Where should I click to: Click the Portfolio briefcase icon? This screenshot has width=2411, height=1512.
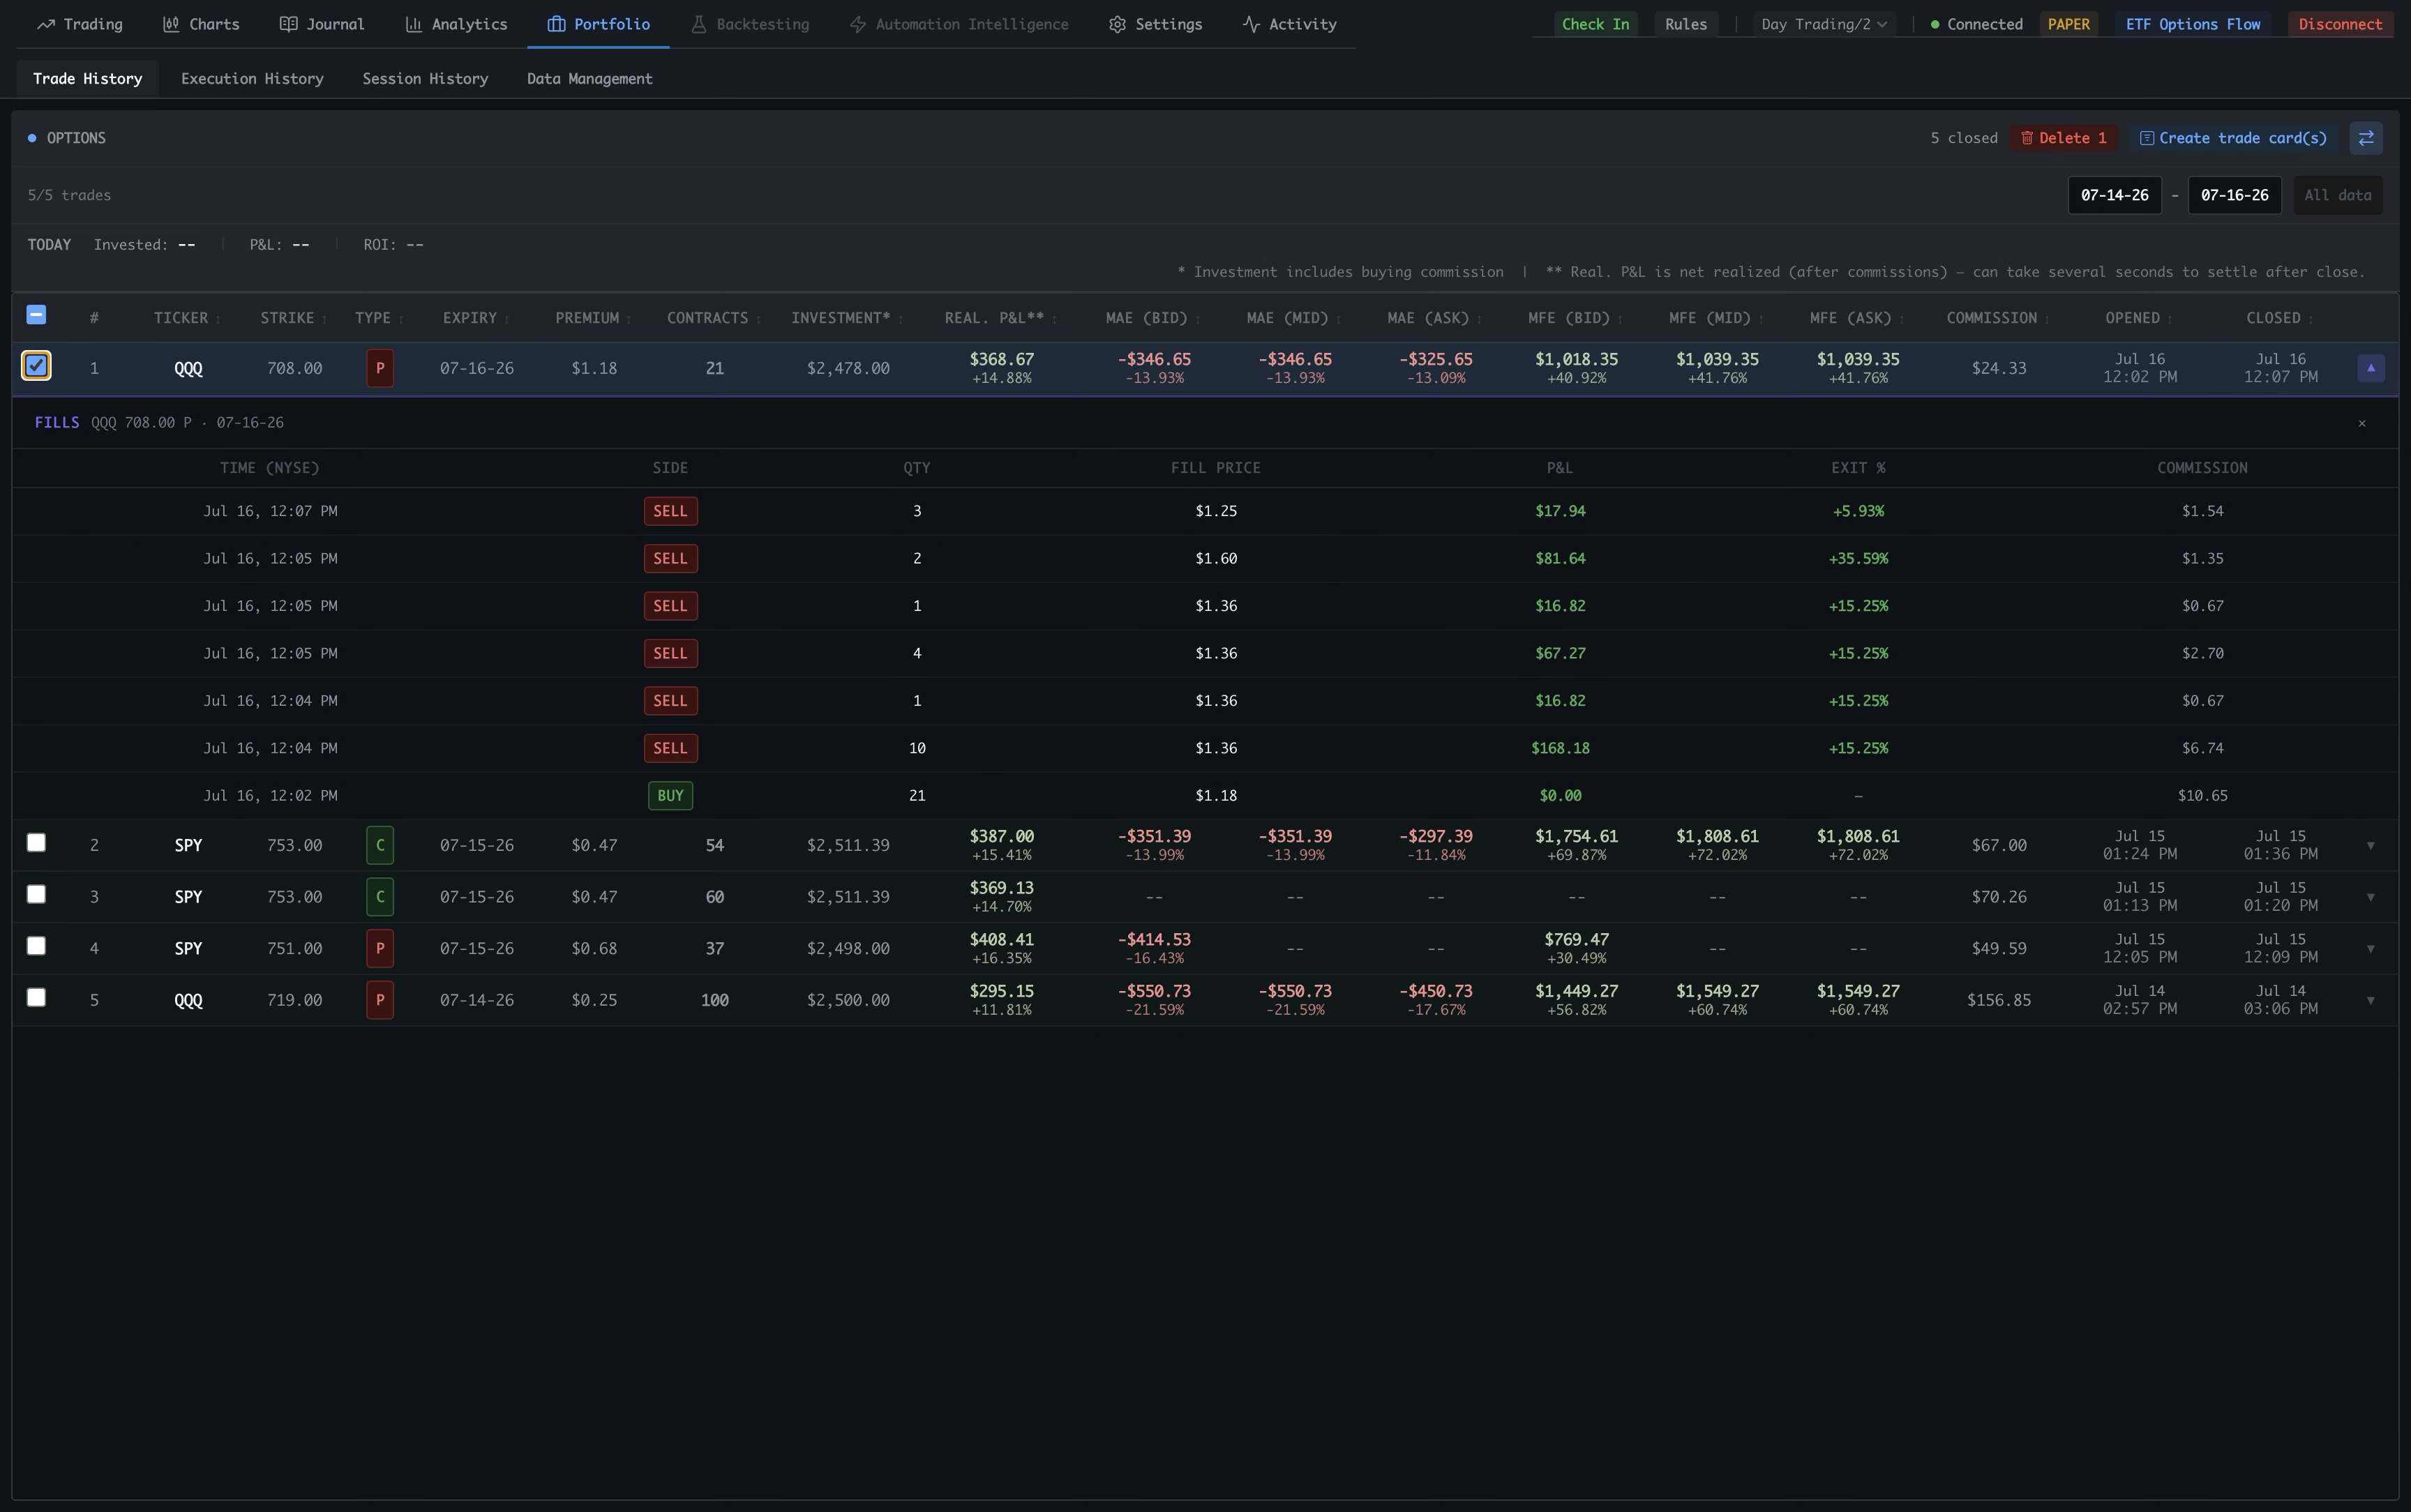click(556, 24)
